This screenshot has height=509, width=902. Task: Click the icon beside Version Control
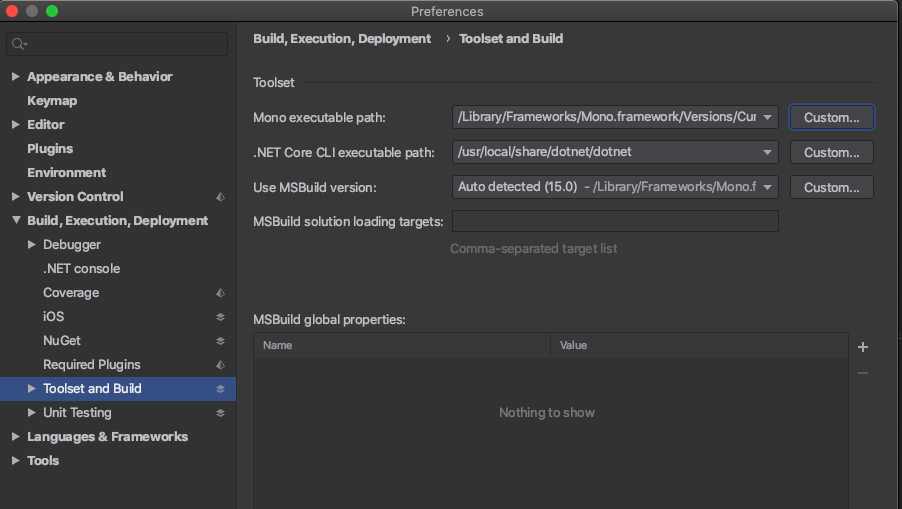(x=221, y=197)
